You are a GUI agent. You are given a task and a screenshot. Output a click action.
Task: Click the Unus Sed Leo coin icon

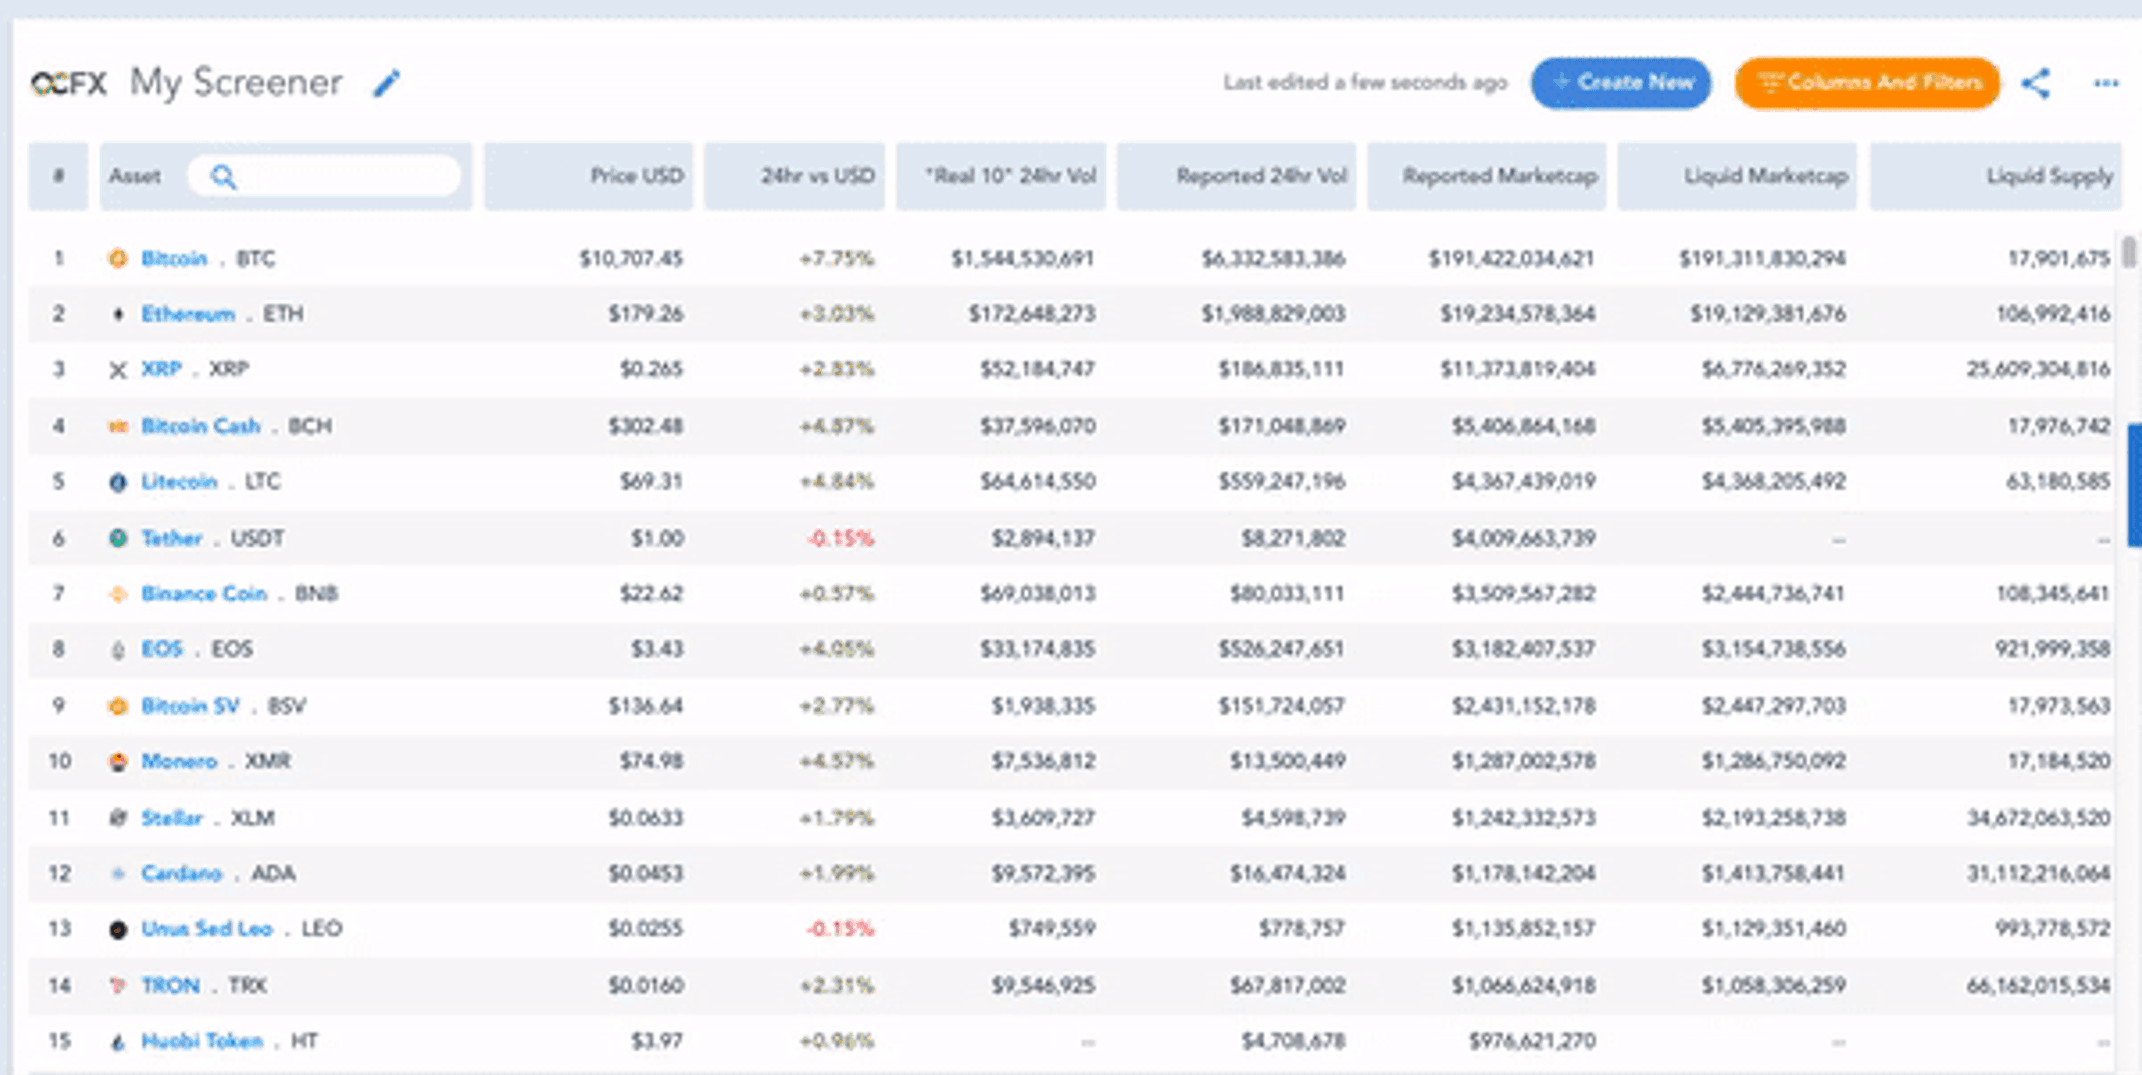tap(118, 929)
